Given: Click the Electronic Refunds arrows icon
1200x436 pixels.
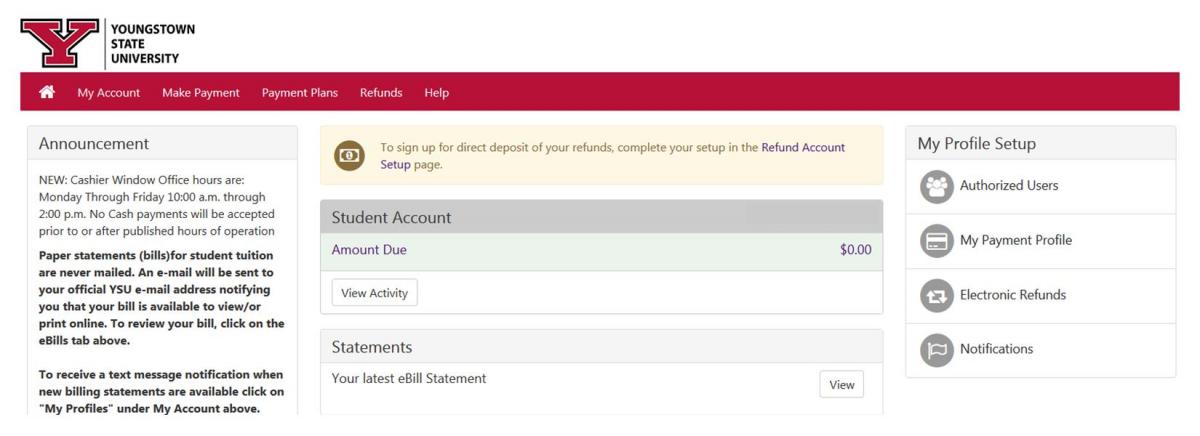Looking at the screenshot, I should 937,296.
